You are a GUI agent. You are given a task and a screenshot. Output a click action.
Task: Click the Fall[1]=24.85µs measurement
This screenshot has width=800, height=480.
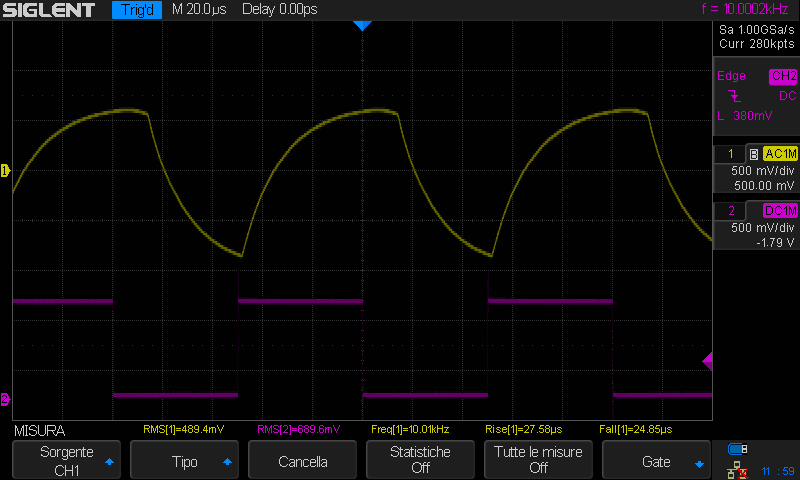[636, 430]
